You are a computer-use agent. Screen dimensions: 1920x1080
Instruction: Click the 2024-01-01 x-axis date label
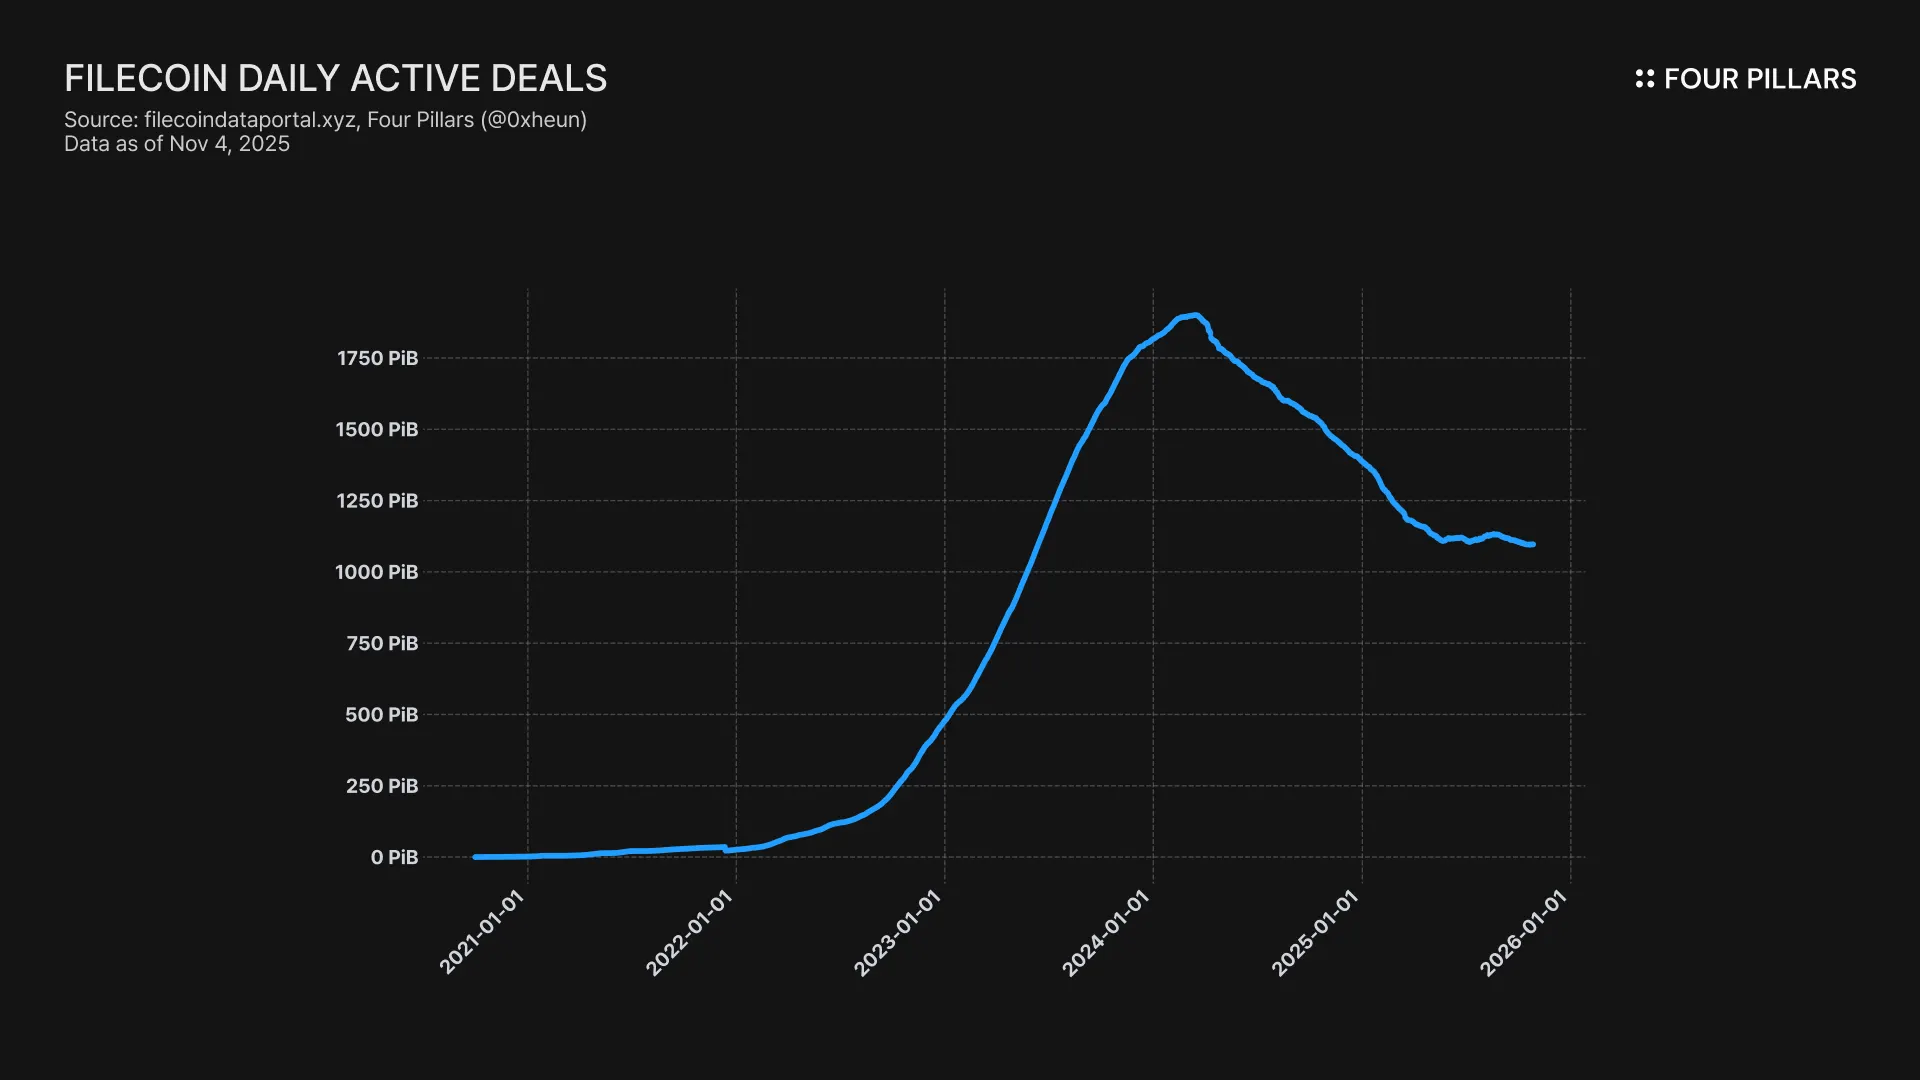click(x=1106, y=933)
